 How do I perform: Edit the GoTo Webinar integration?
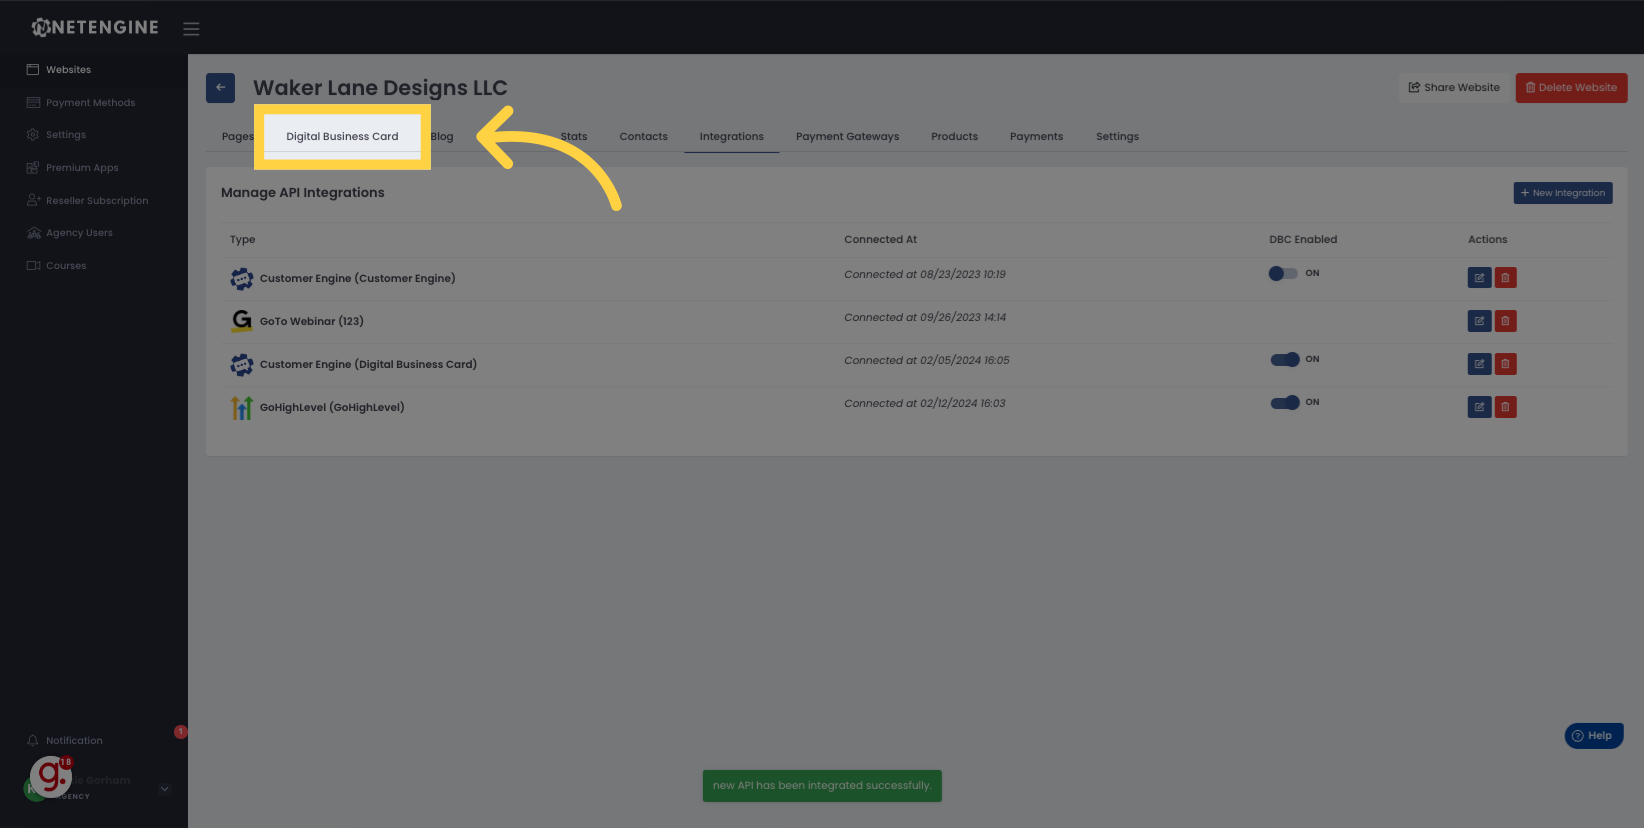coord(1479,321)
